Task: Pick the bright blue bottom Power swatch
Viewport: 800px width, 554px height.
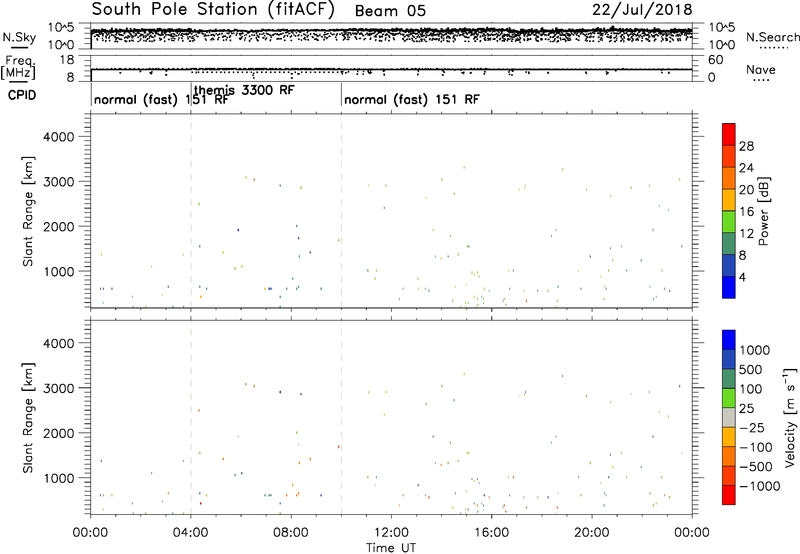Action: 729,287
